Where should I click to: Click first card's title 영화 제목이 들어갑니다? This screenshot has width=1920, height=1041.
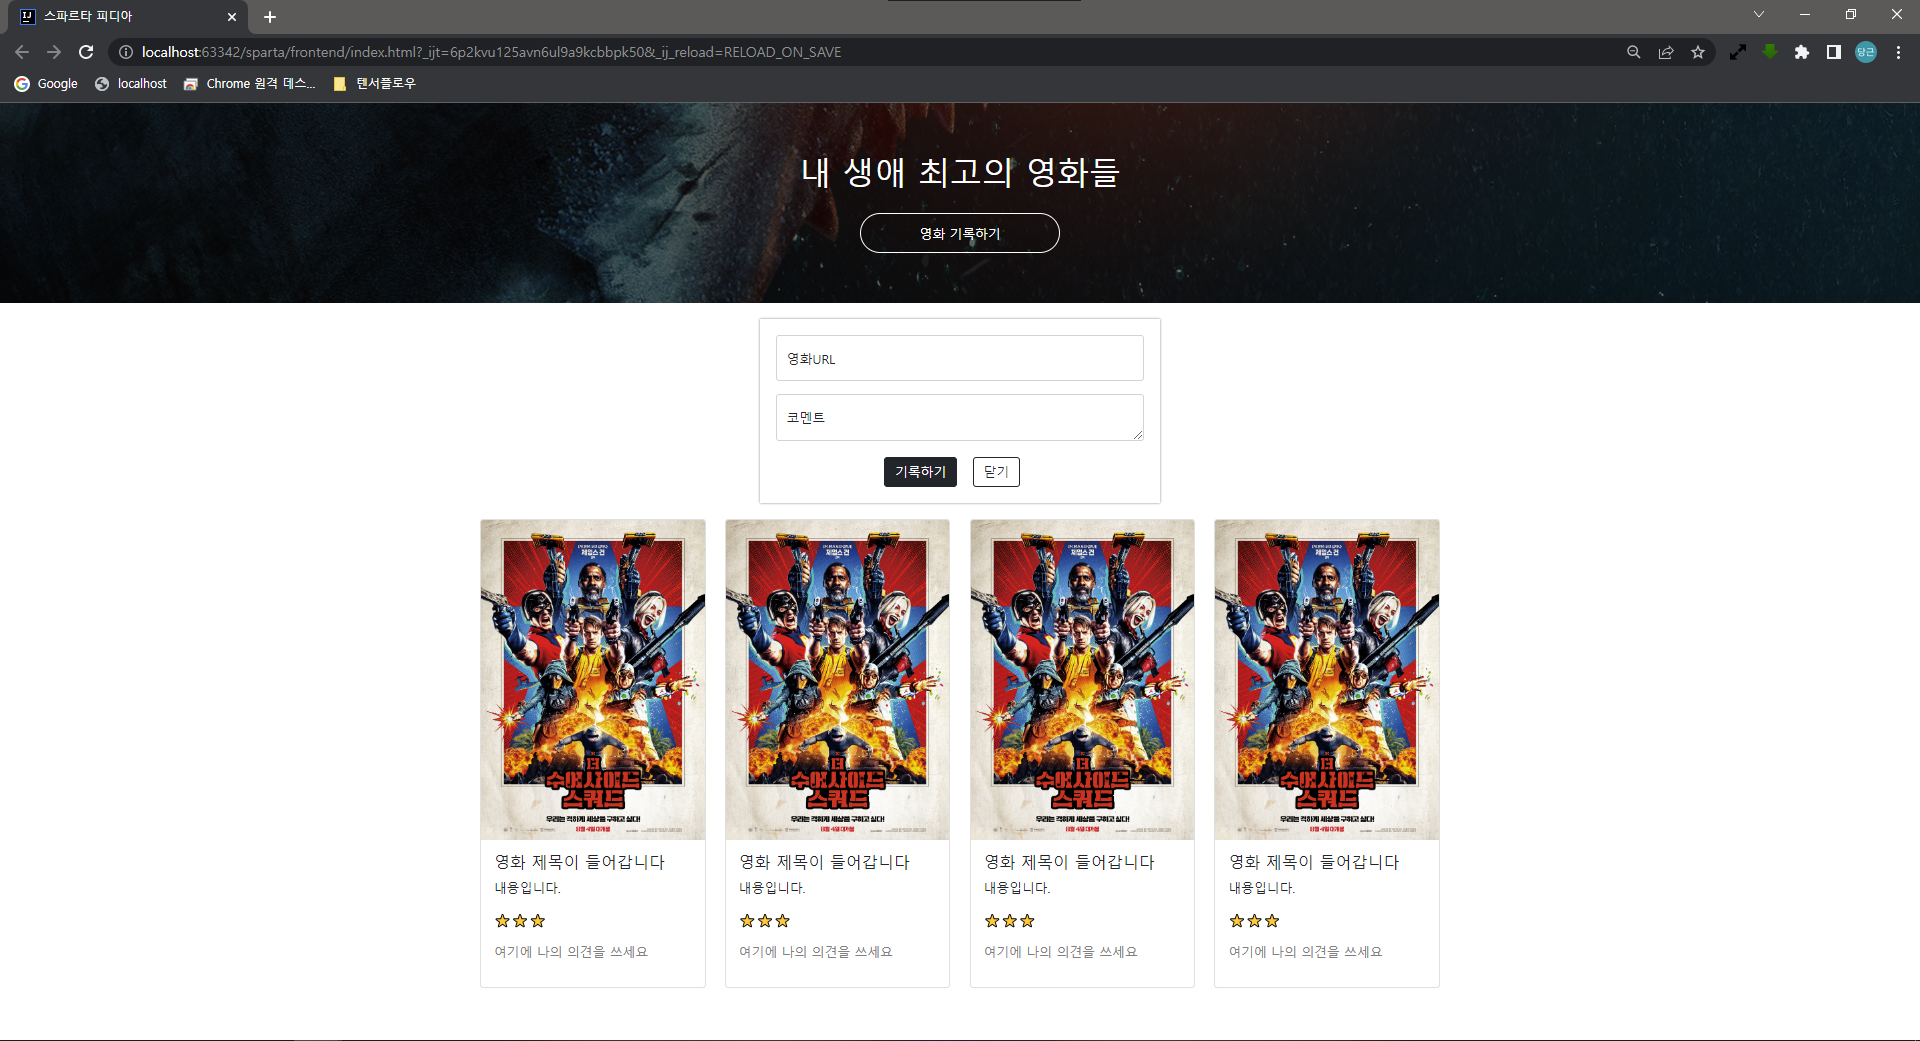(x=580, y=862)
